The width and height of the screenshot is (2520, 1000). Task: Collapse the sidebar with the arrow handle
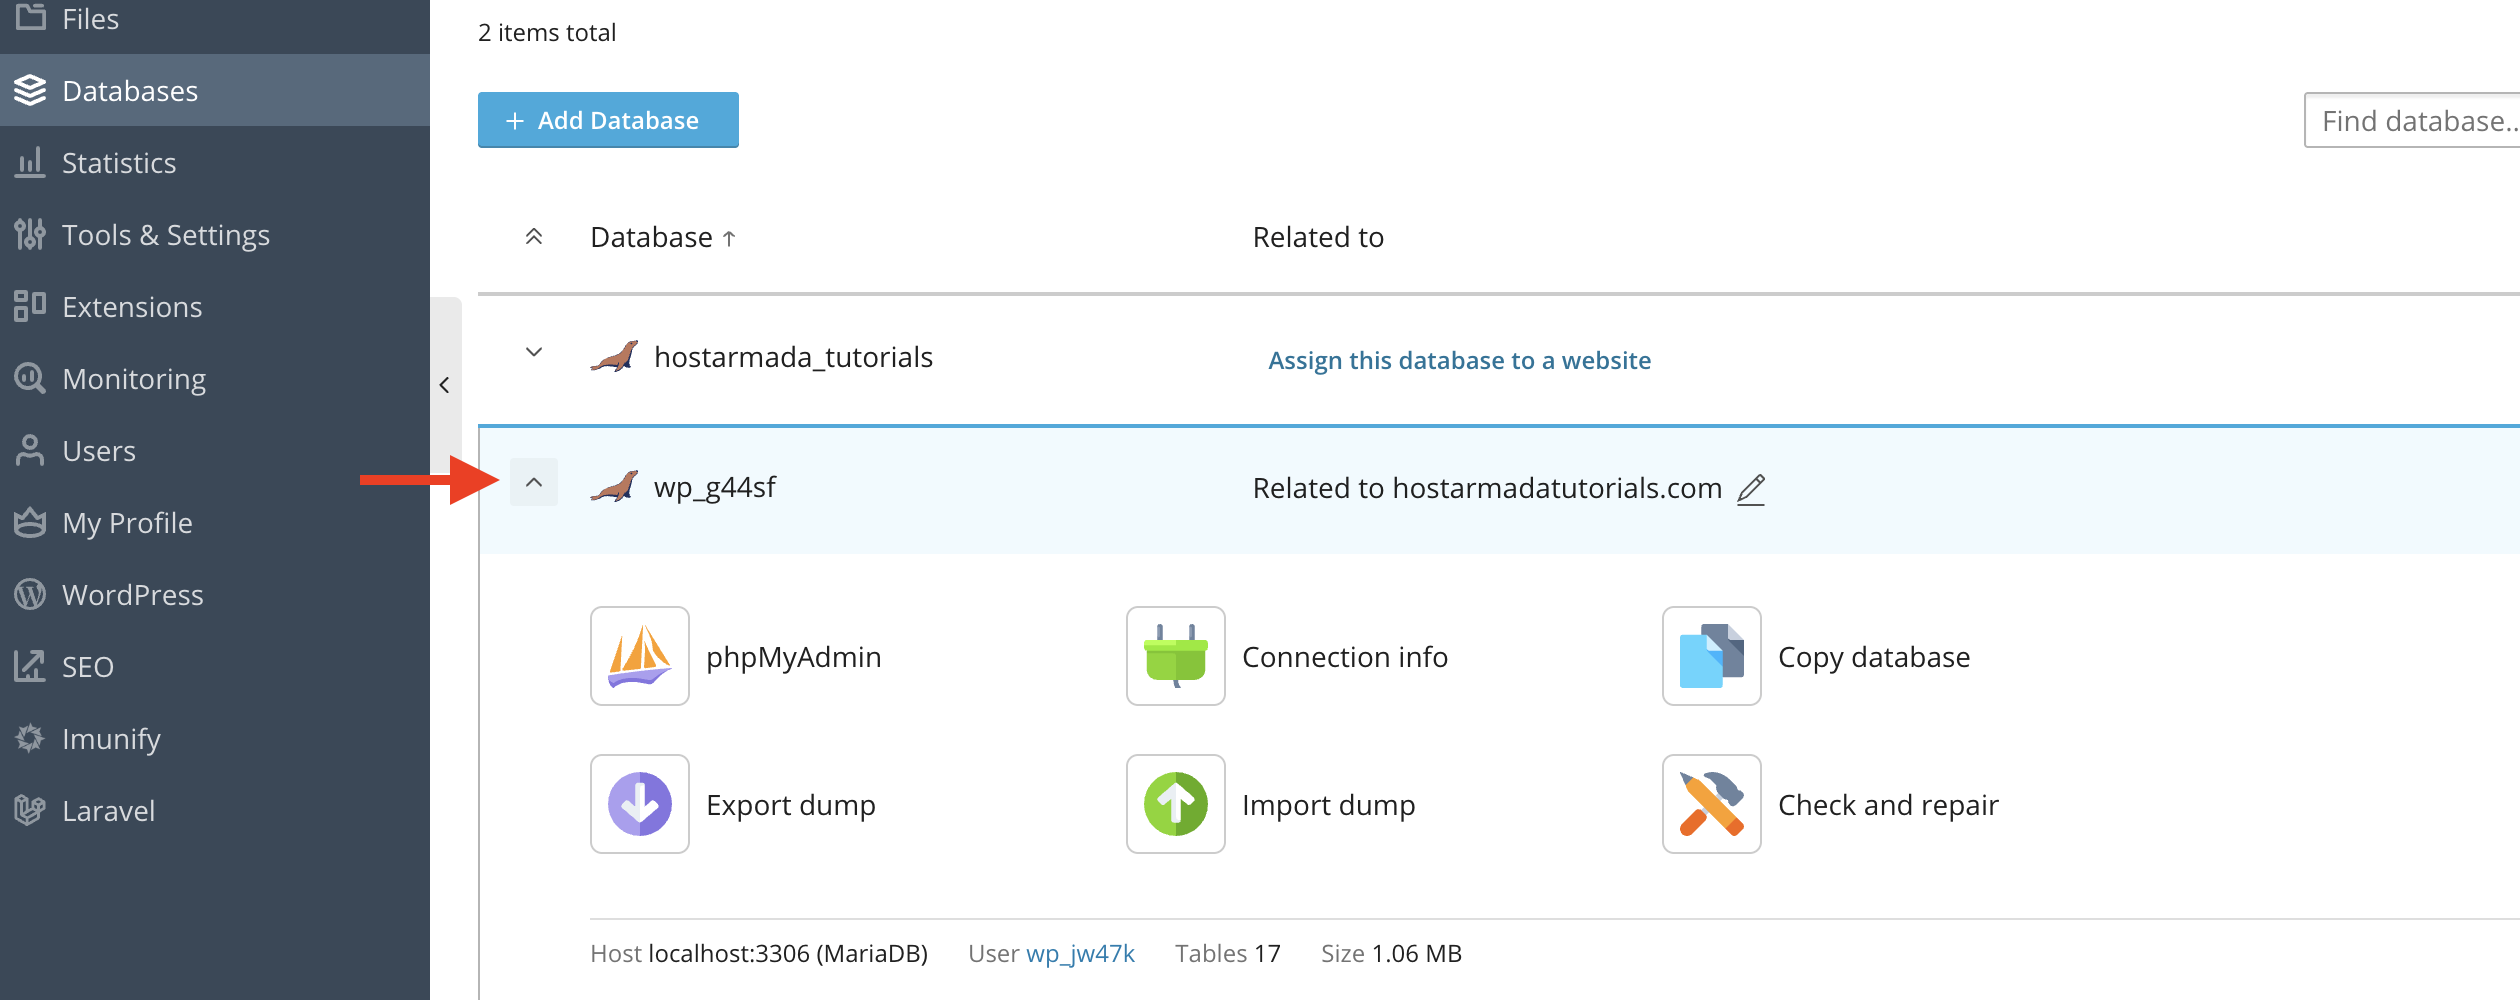[444, 384]
